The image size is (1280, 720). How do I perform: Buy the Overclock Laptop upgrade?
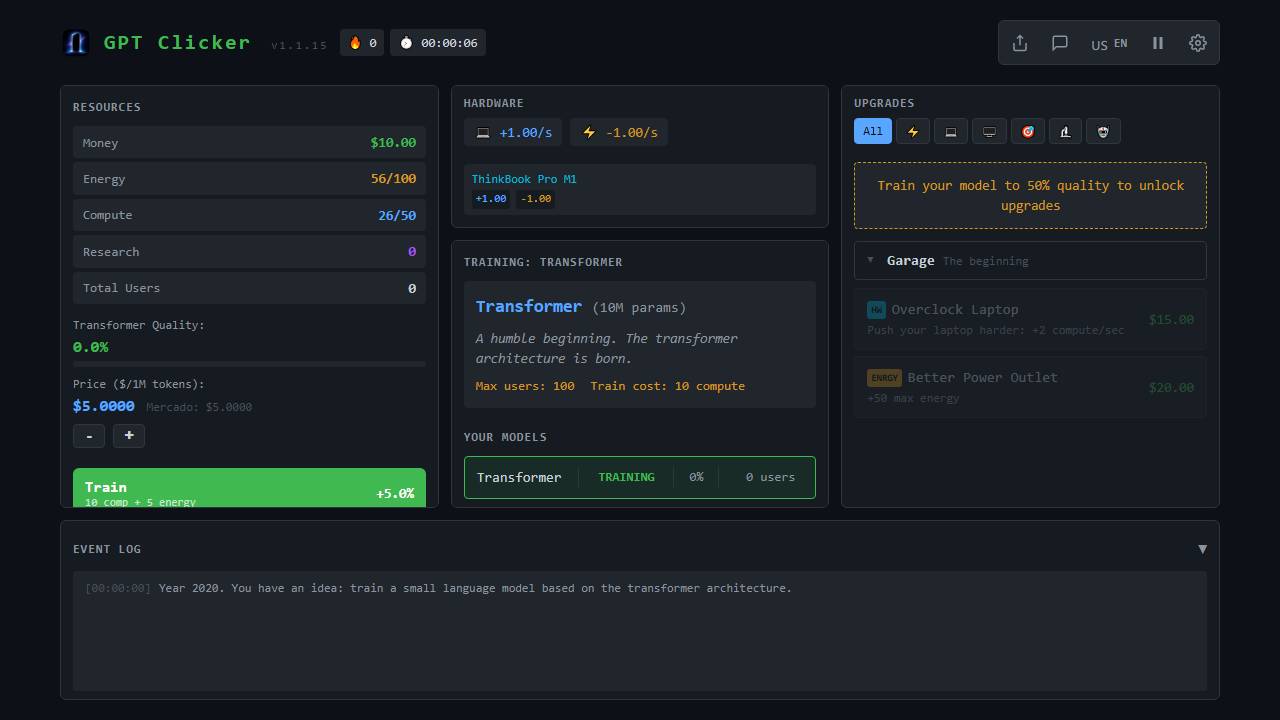pos(1030,320)
